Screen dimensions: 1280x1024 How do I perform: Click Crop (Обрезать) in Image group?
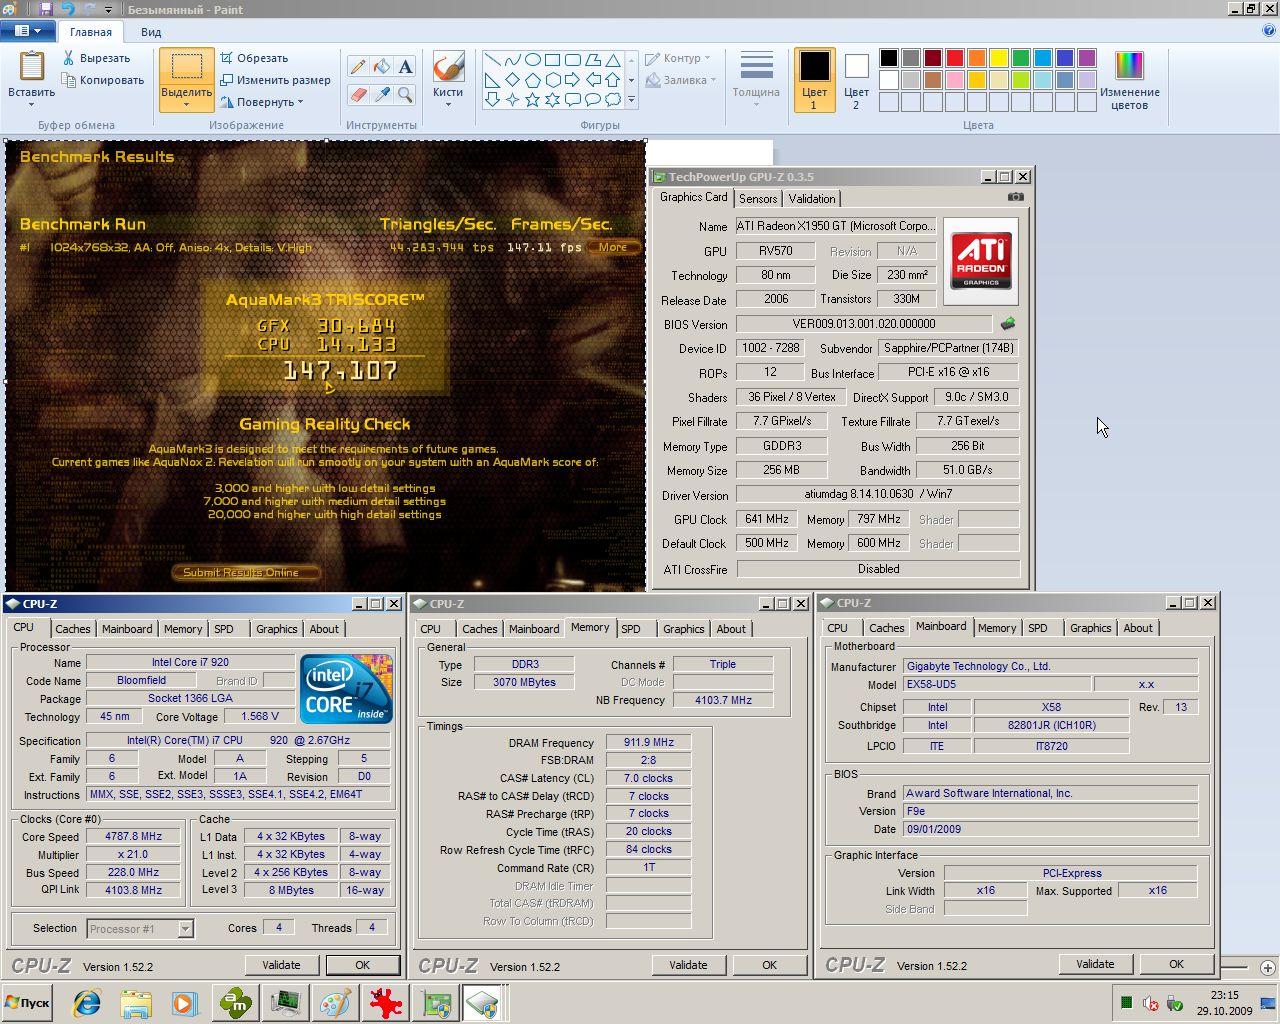point(254,58)
